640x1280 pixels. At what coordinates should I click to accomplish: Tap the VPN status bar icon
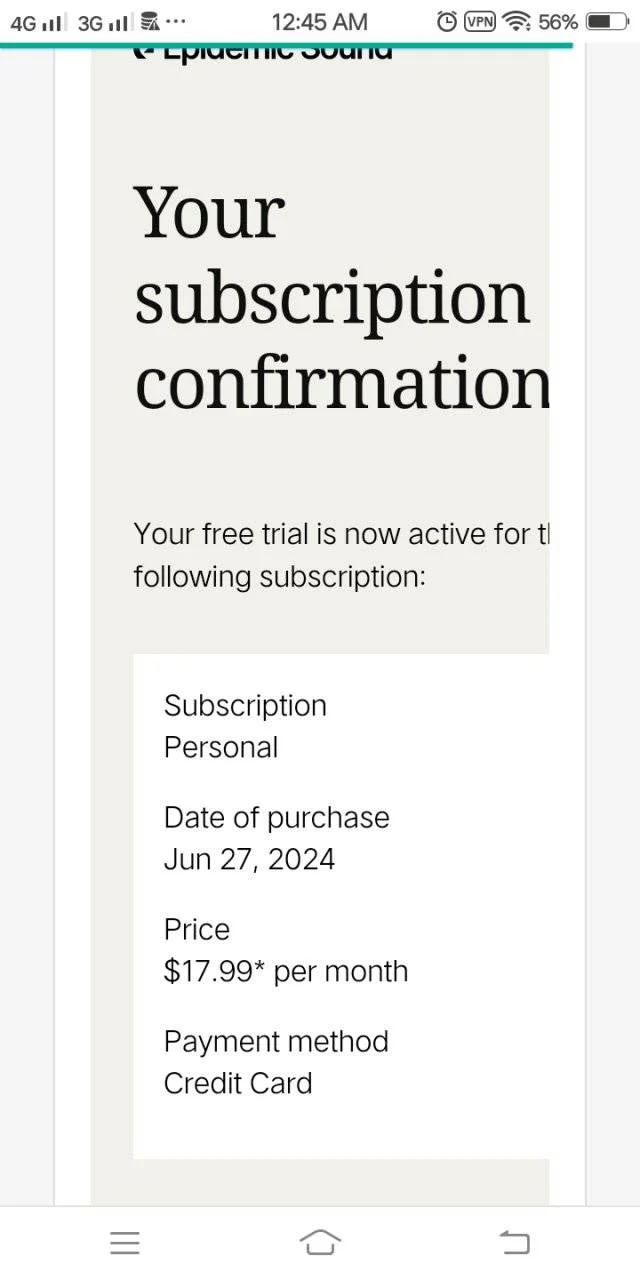click(481, 21)
